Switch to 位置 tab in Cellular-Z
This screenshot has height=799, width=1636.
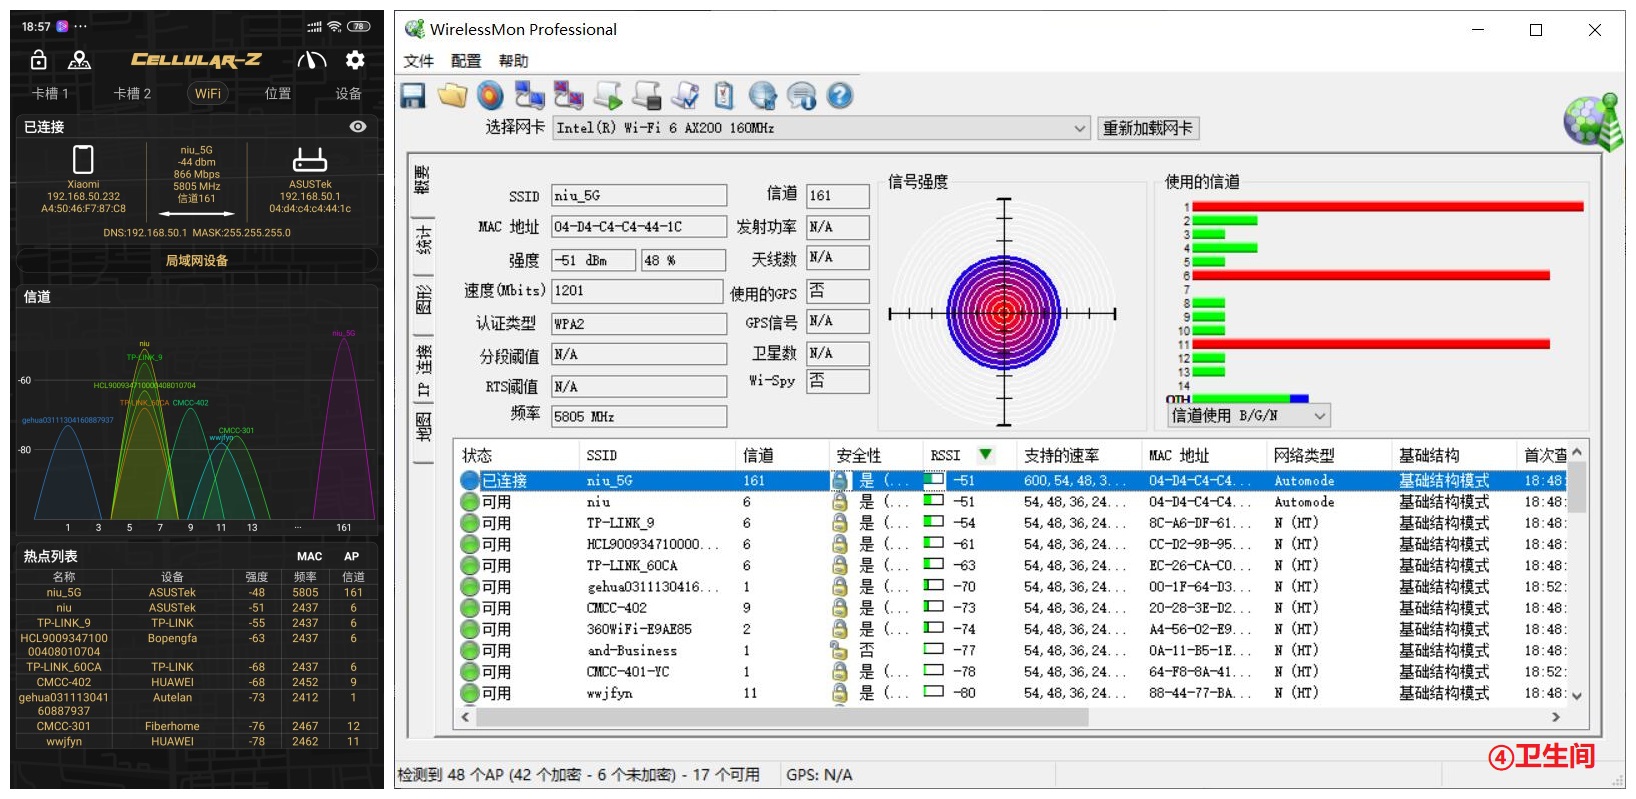point(278,93)
